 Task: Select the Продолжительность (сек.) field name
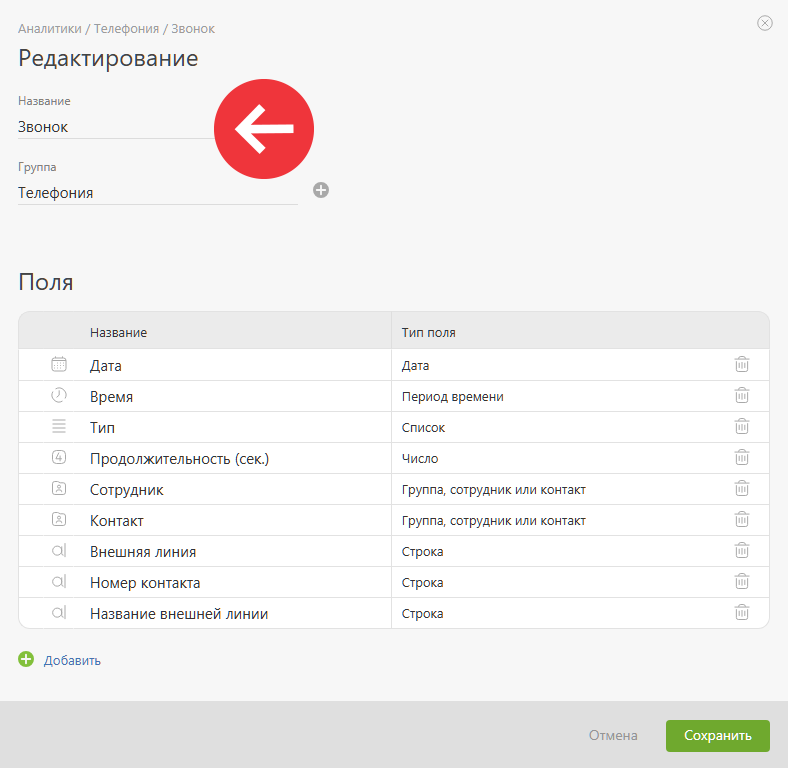point(179,459)
